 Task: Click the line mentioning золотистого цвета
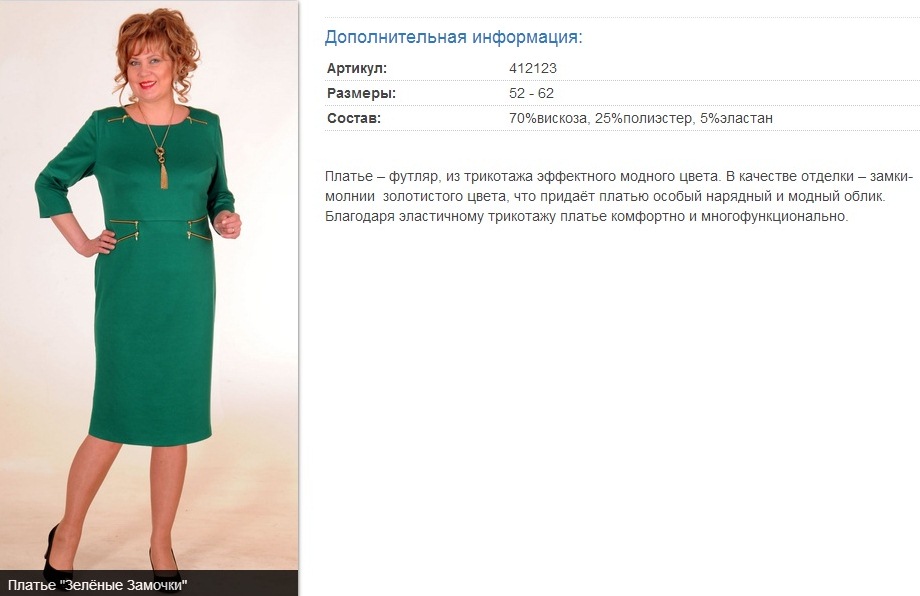(x=605, y=197)
